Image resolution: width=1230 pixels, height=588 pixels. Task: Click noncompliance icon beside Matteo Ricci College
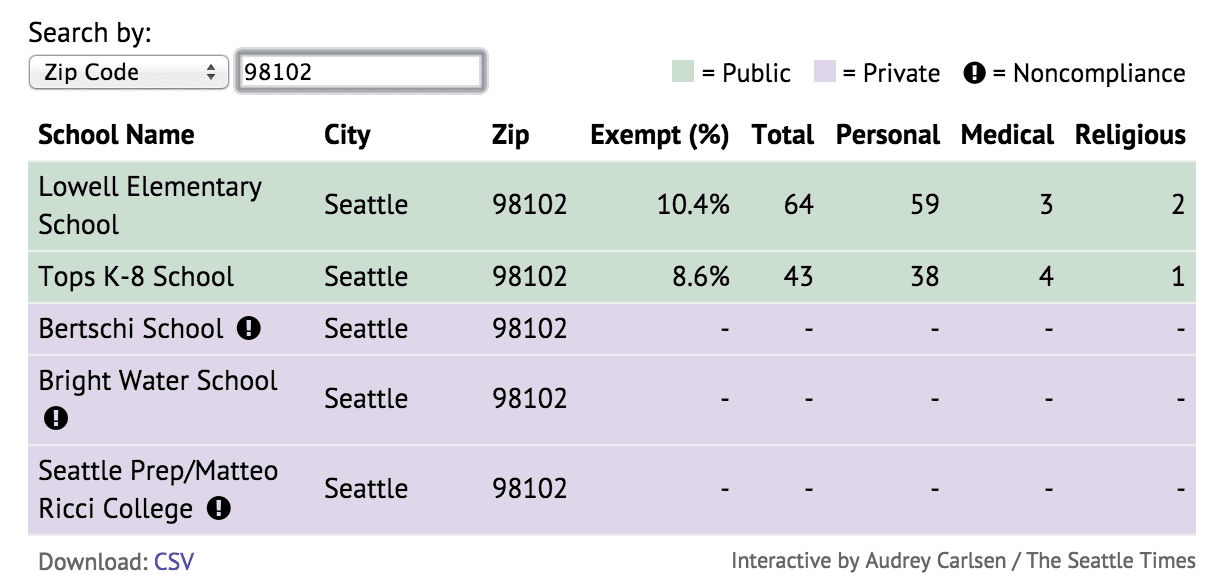(x=218, y=508)
